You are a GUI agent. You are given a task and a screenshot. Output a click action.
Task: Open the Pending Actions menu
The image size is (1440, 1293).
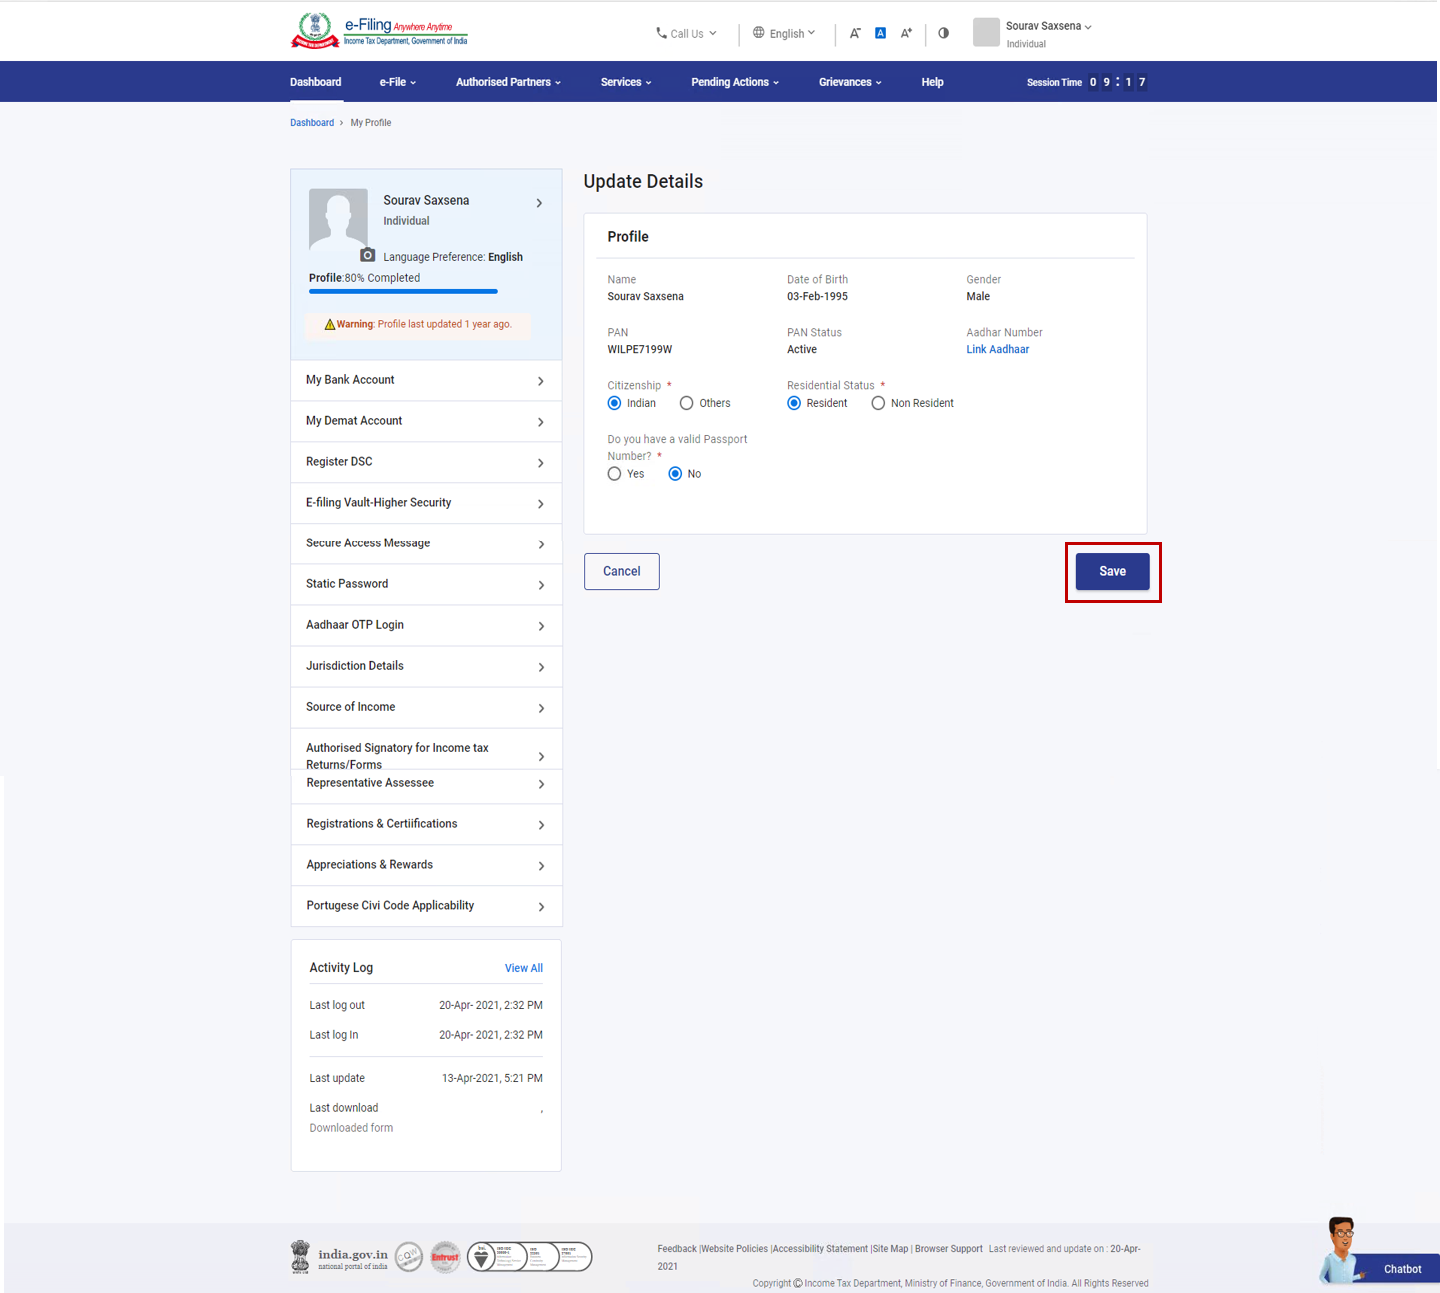pyautogui.click(x=734, y=81)
